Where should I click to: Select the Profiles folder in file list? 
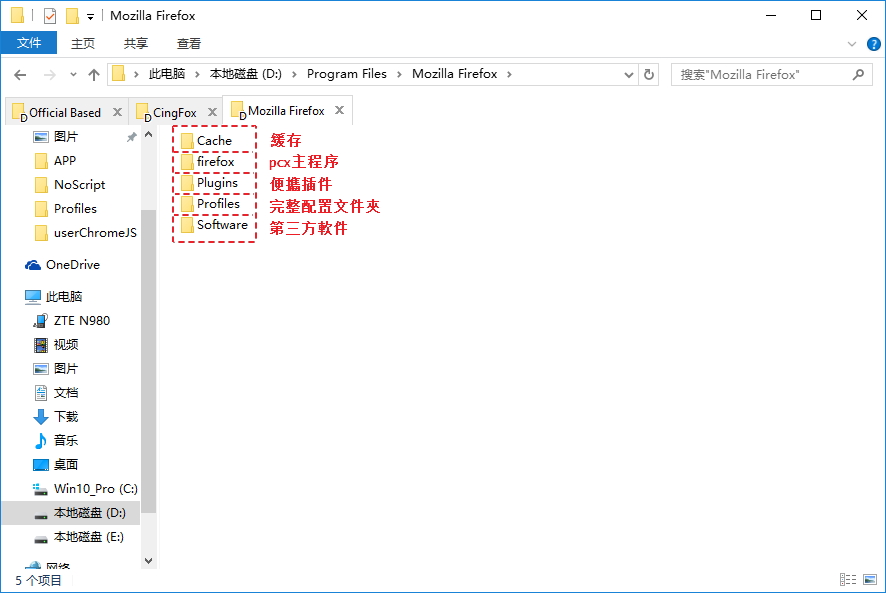(211, 204)
